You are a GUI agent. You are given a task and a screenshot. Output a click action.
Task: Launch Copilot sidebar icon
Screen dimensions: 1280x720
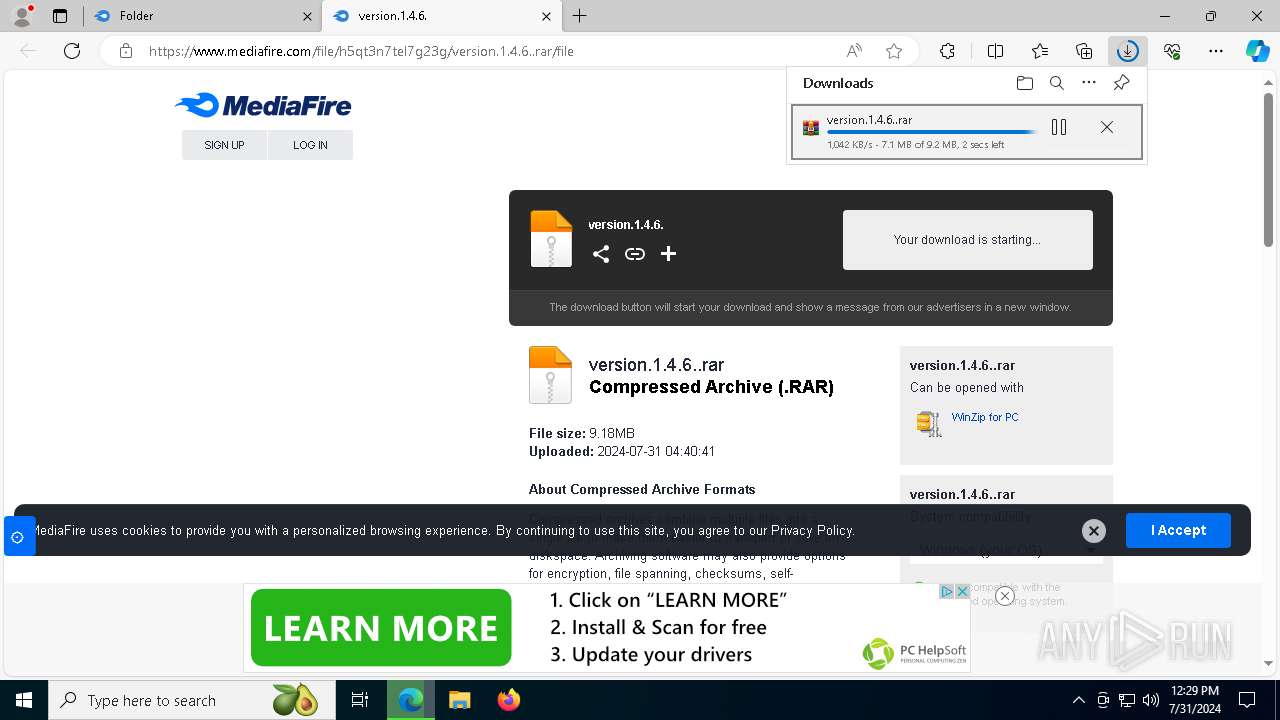pyautogui.click(x=1257, y=51)
